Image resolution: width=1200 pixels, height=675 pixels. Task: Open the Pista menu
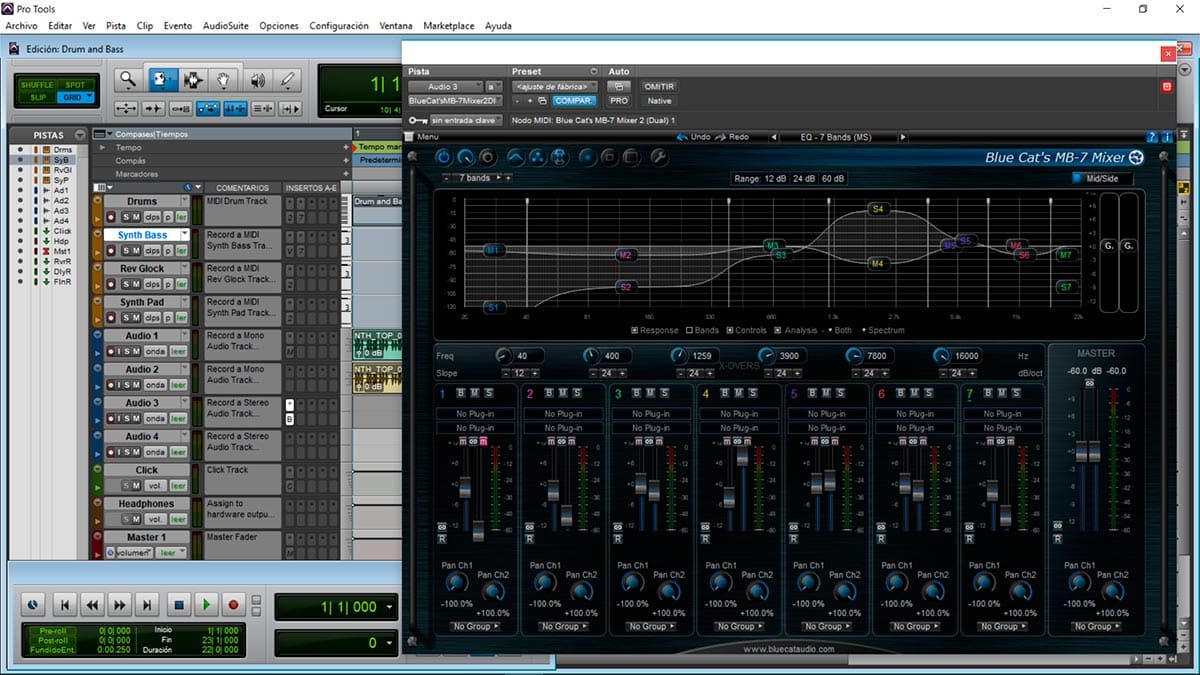pyautogui.click(x=116, y=25)
